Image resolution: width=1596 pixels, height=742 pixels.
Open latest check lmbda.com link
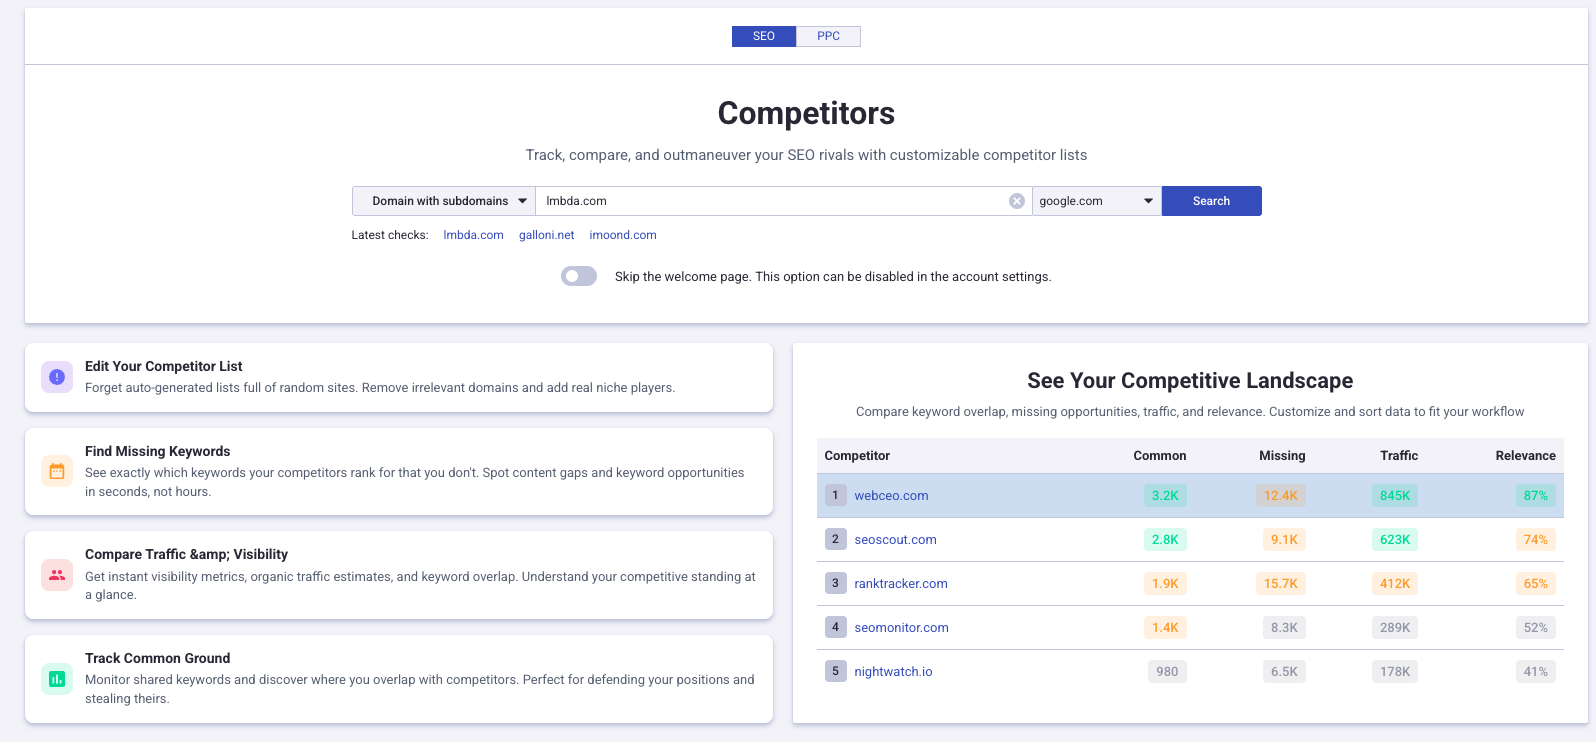click(x=474, y=235)
